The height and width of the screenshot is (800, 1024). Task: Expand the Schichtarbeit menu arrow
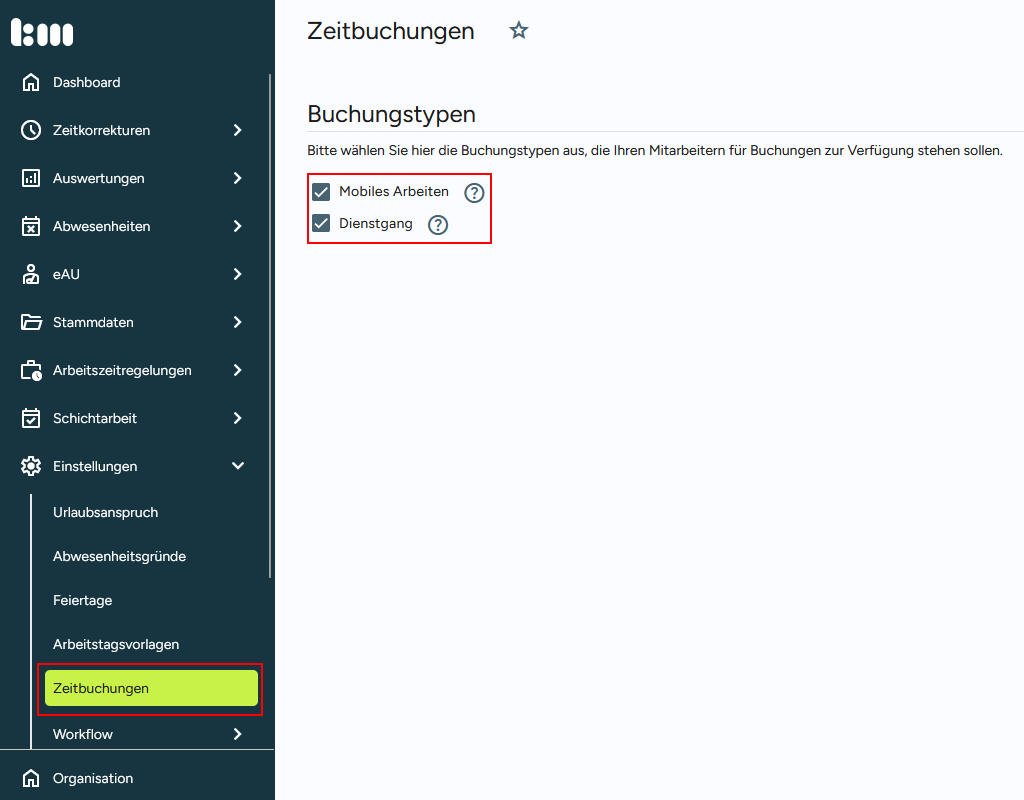click(x=238, y=418)
